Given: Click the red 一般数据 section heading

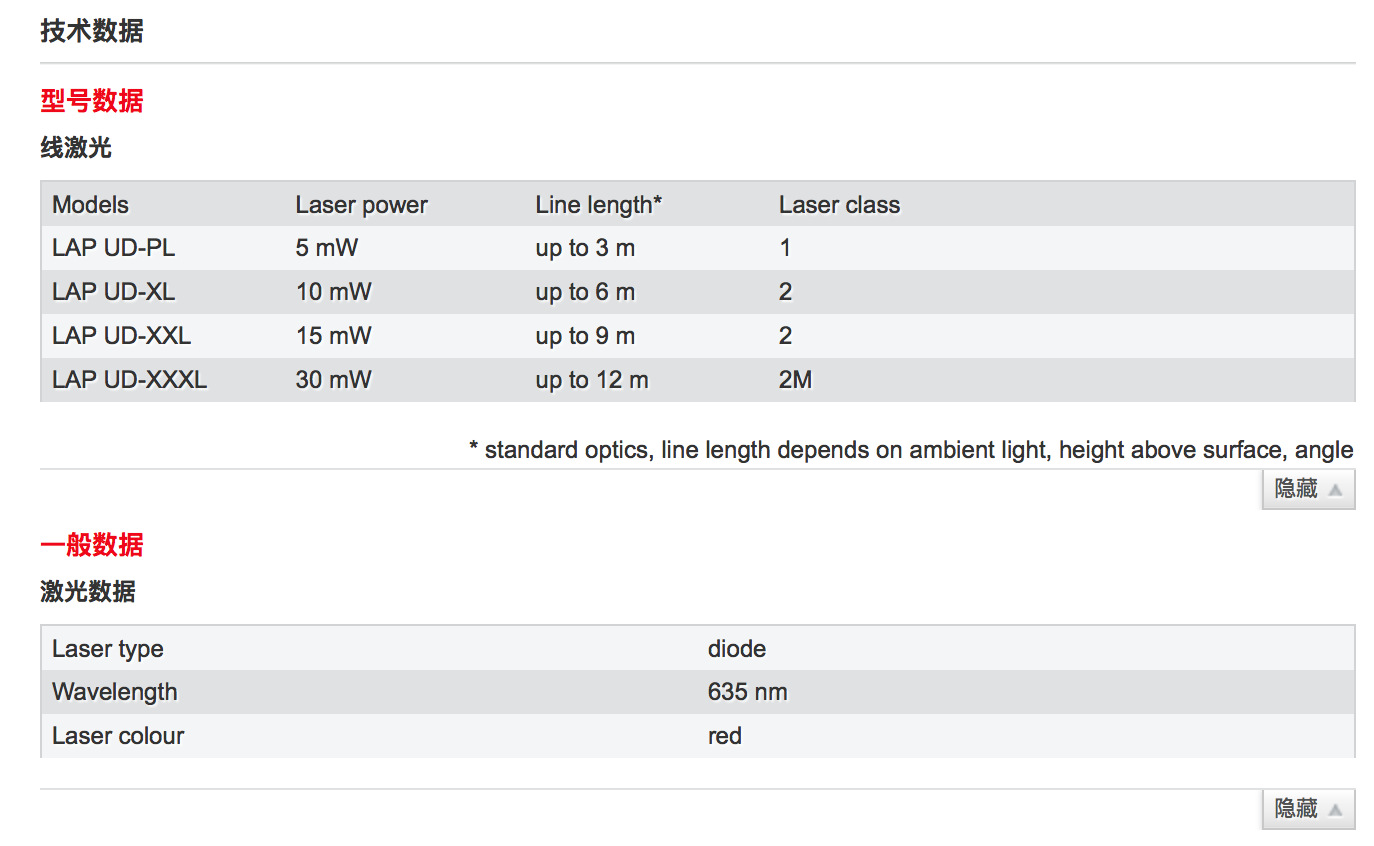Looking at the screenshot, I should [x=92, y=545].
